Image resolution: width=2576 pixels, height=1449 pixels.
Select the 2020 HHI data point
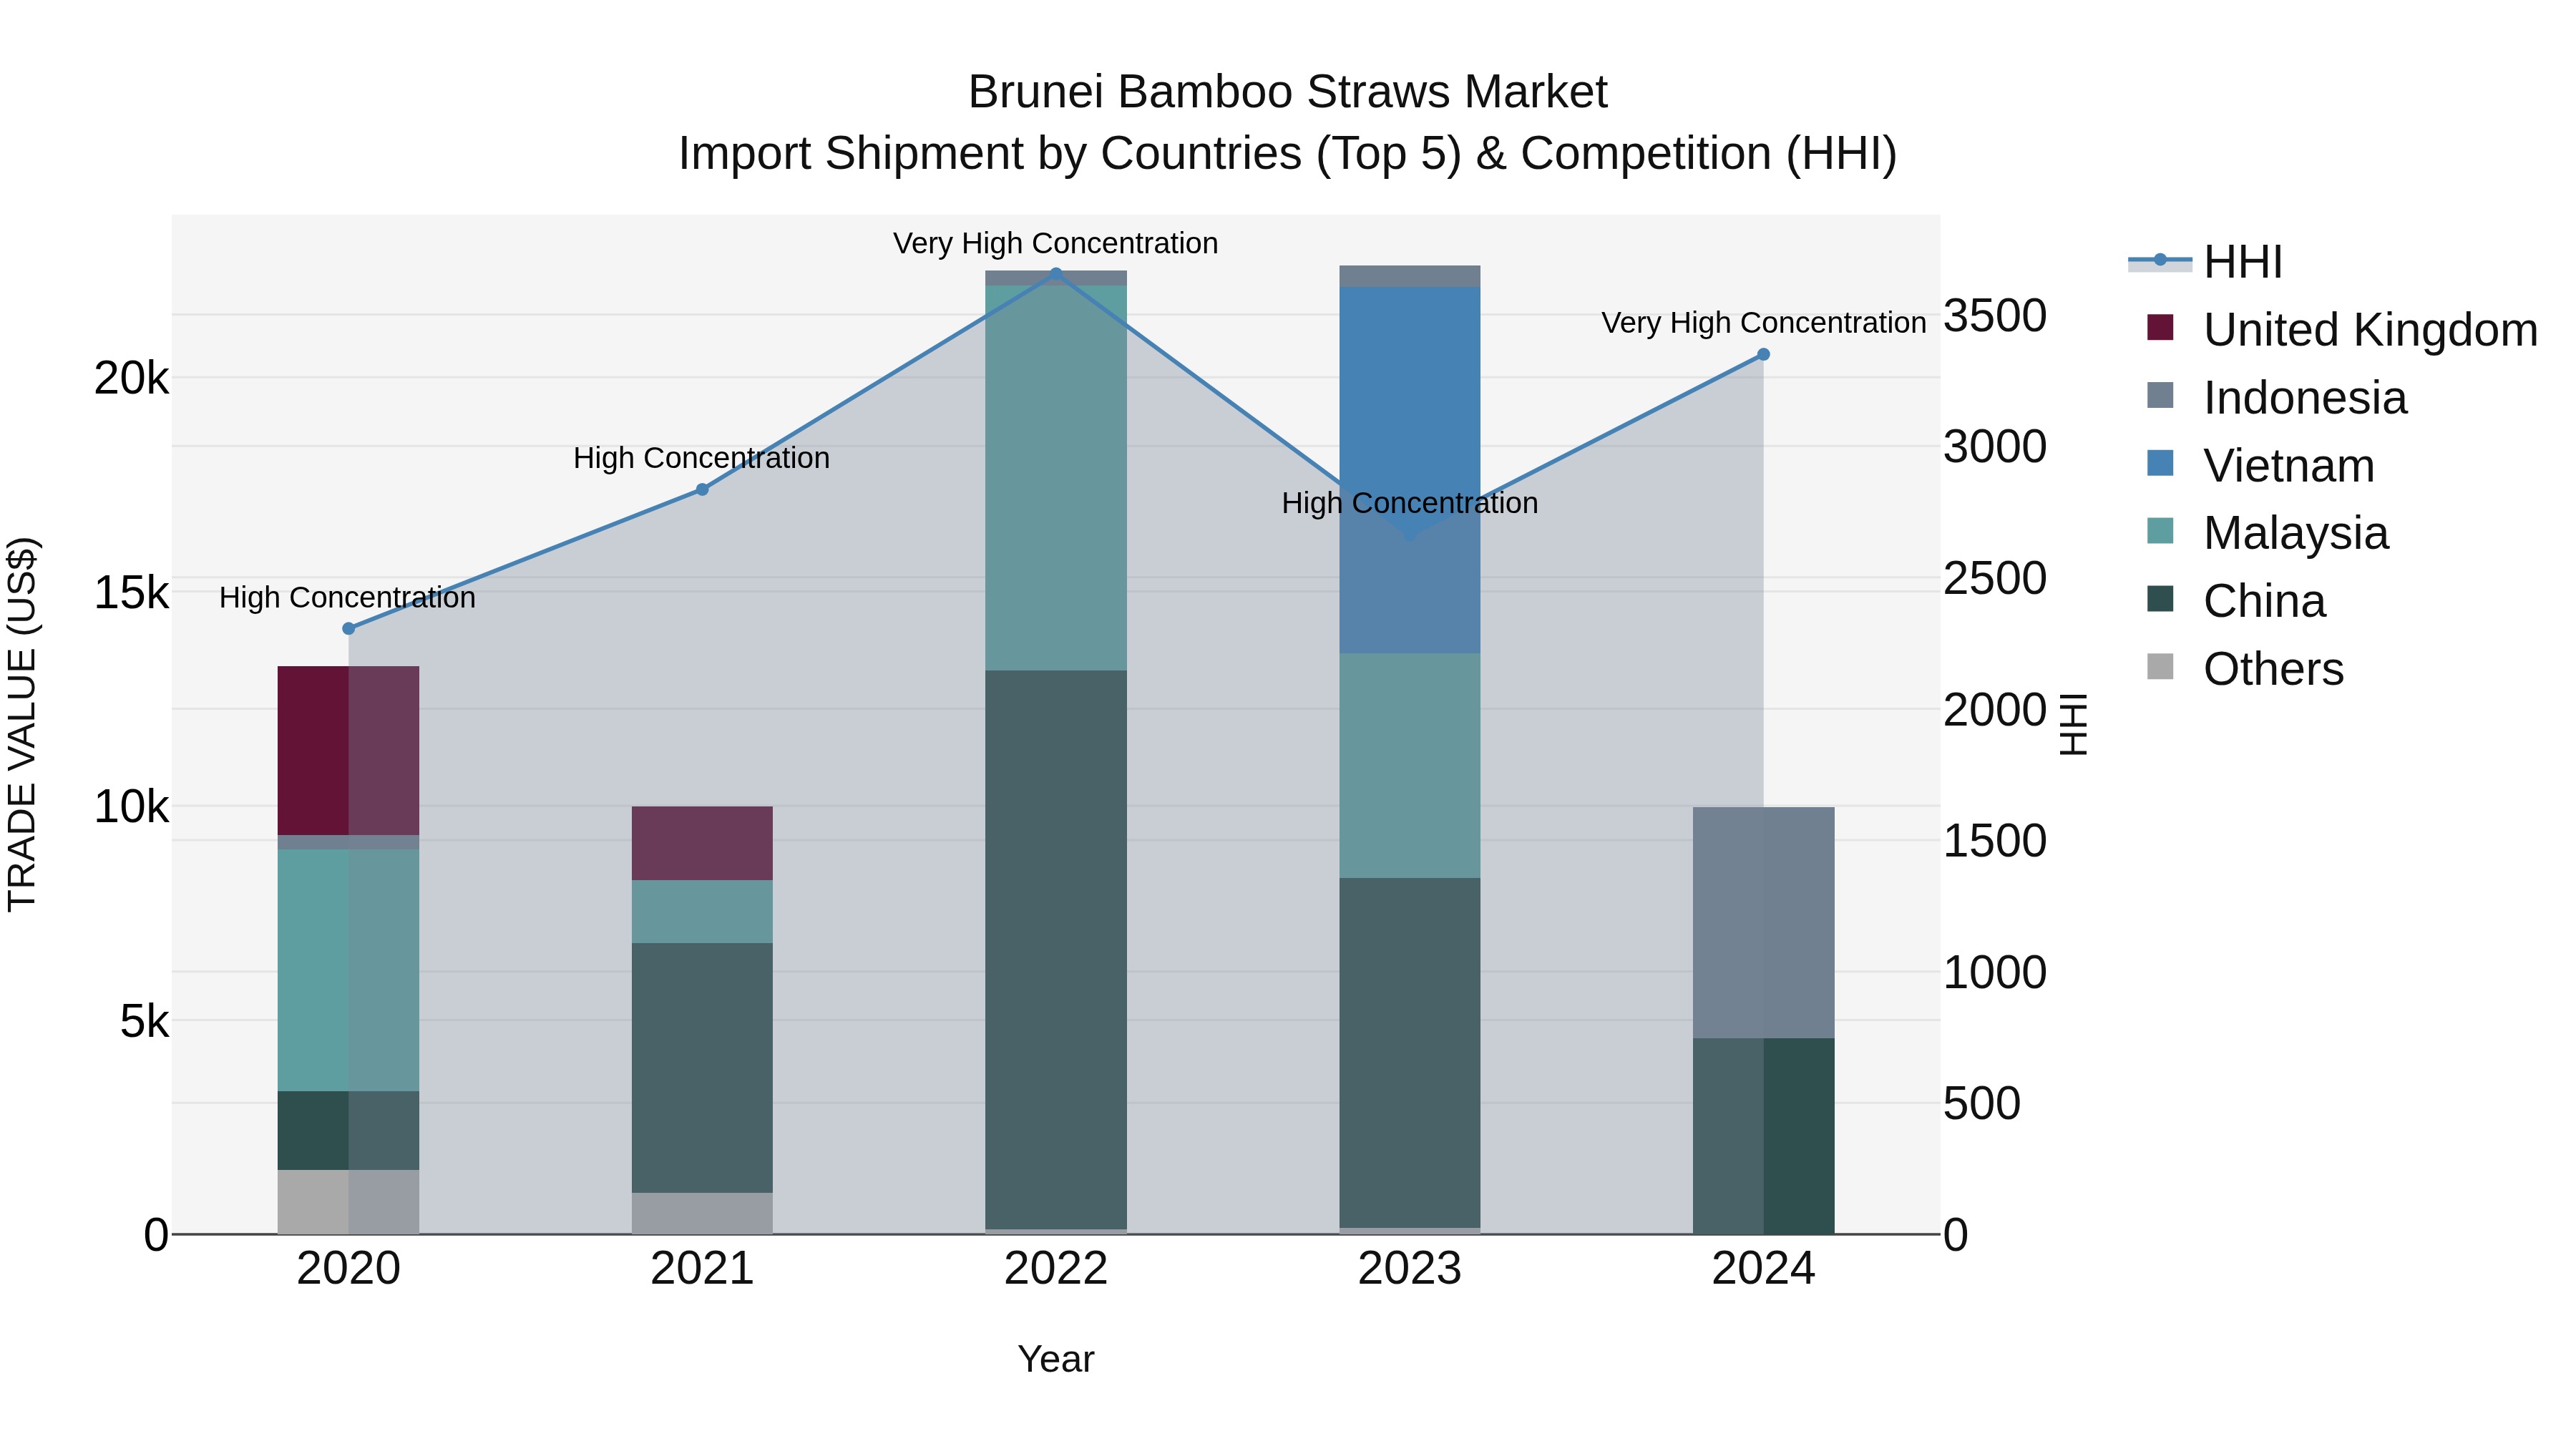pos(349,629)
